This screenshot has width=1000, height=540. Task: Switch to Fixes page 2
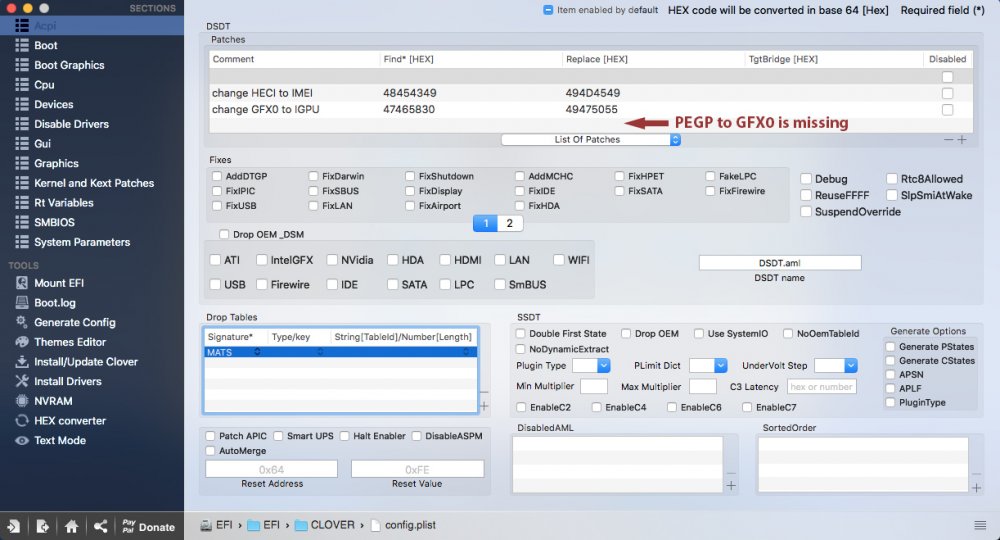point(510,223)
